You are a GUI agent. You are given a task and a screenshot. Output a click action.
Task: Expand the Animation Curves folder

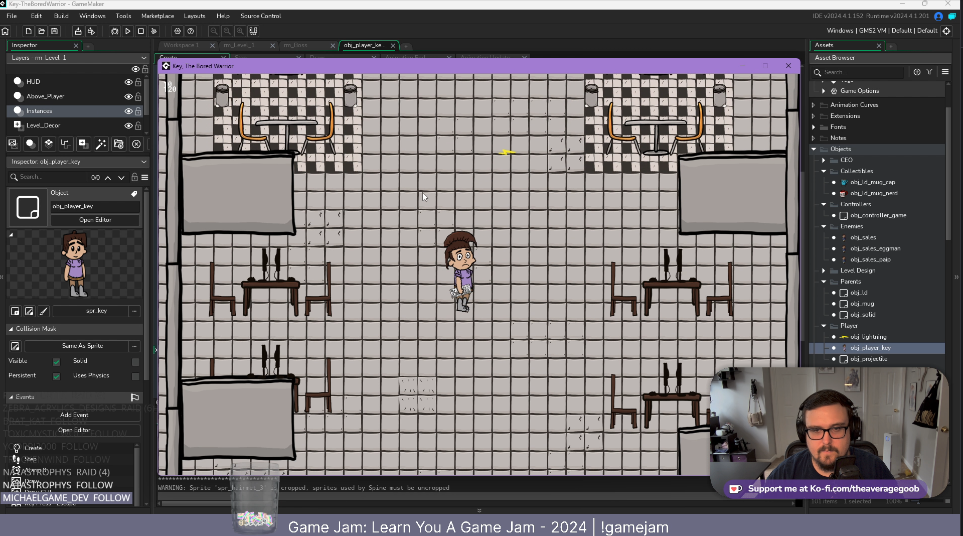coord(814,105)
